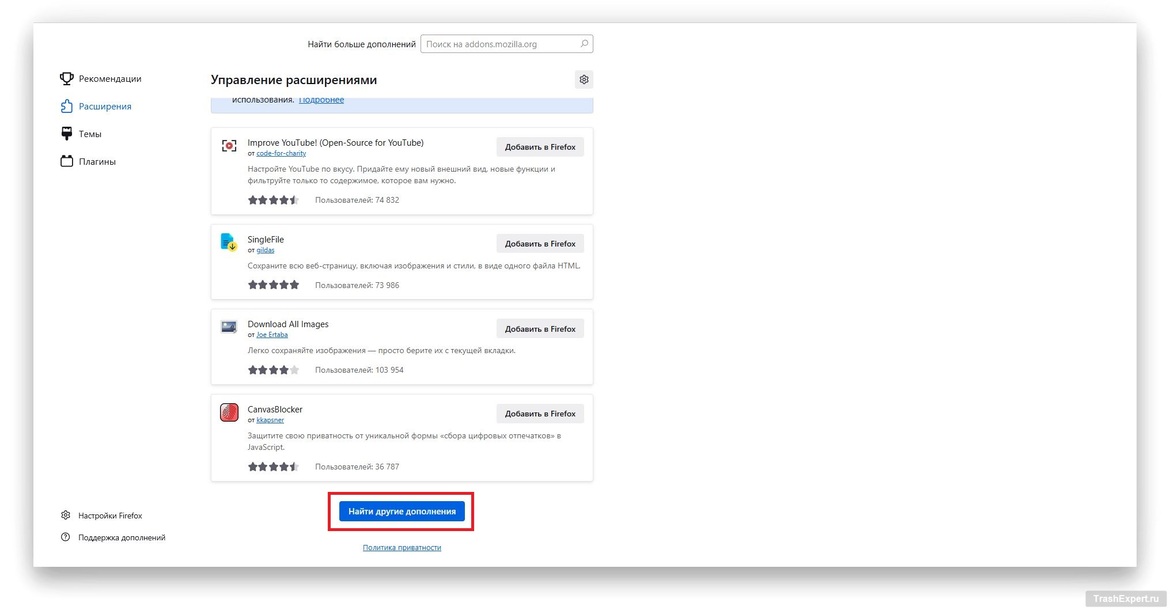Click text Пользователей: 74 832
Viewport: 1170px width, 610px height.
357,200
